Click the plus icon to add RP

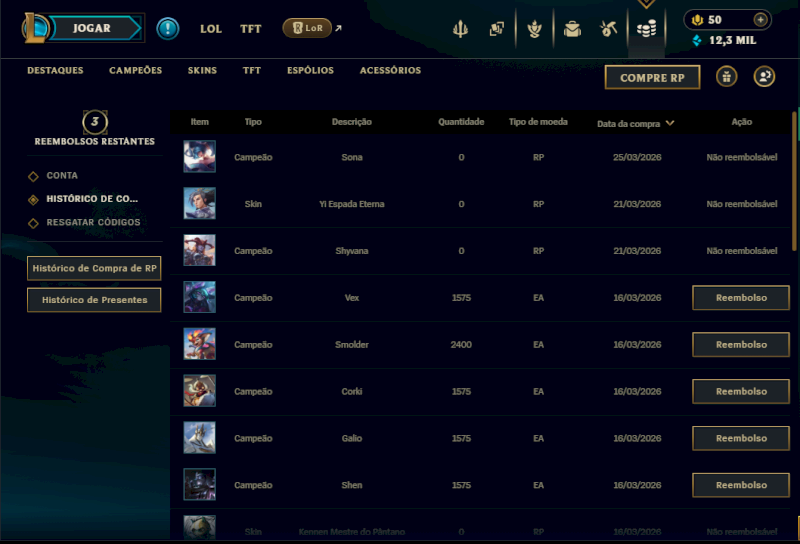[760, 20]
